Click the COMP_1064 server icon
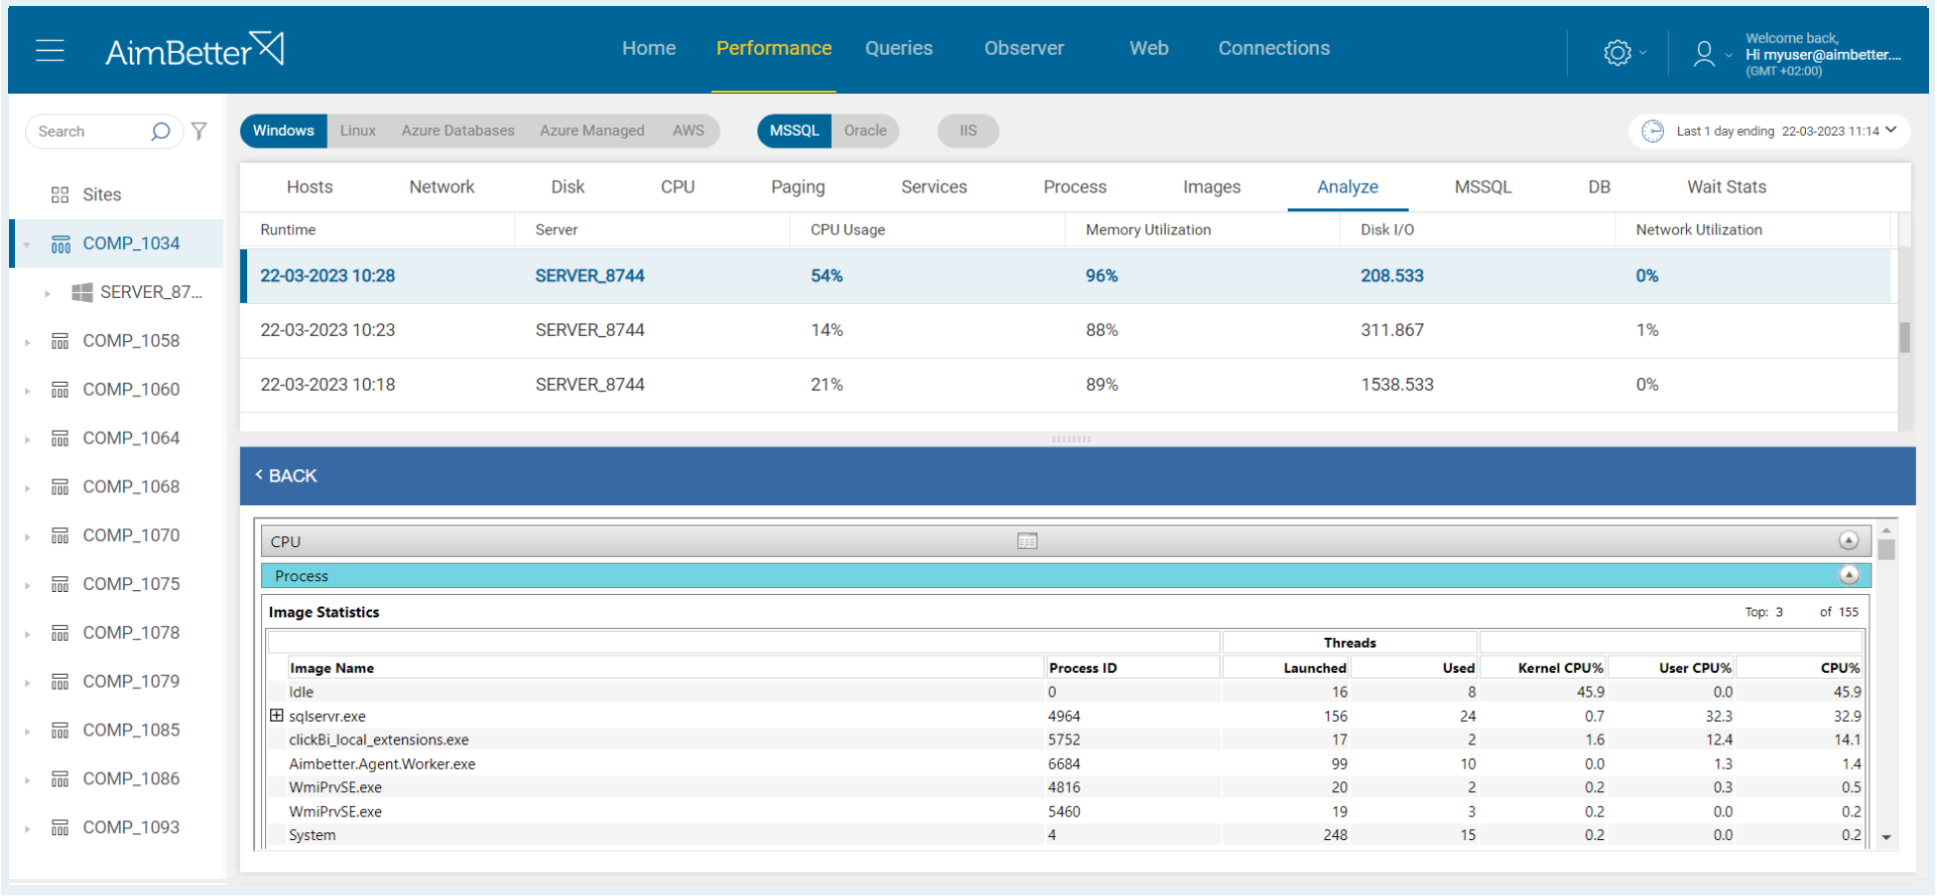Viewport: 1937px width, 896px height. pyautogui.click(x=60, y=438)
